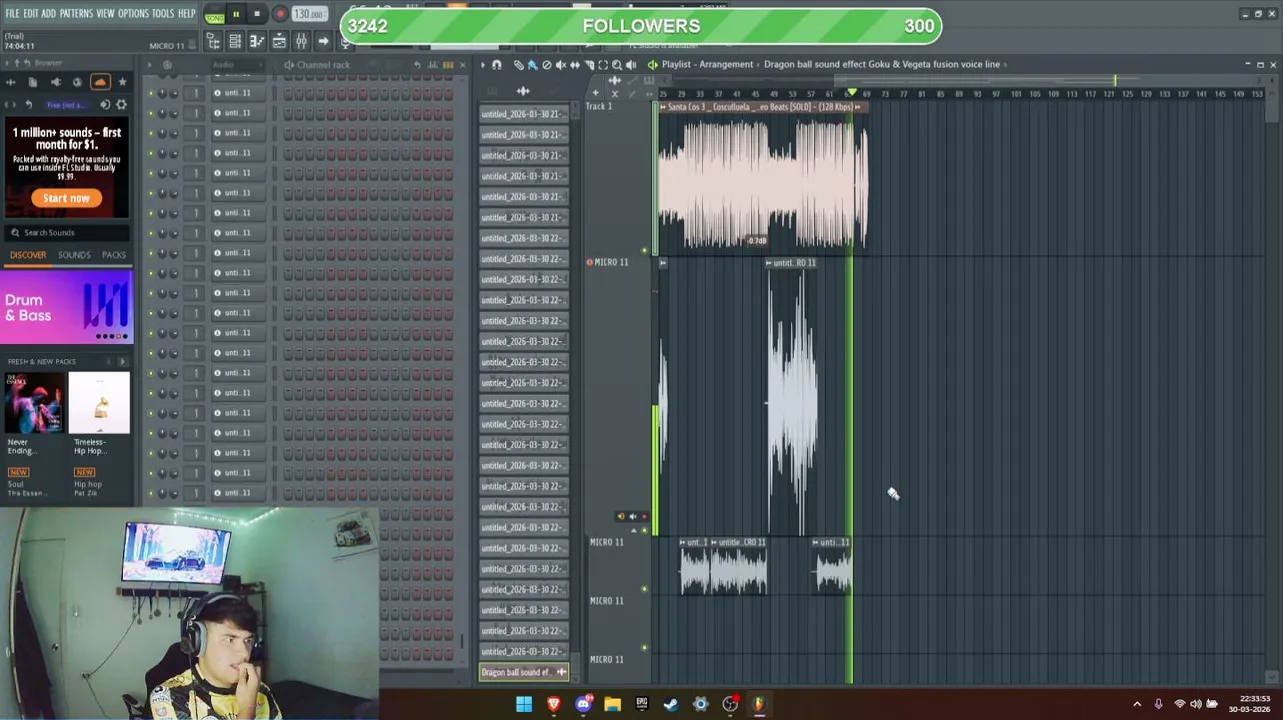
Task: Open the PATTERNS menu
Action: tap(76, 13)
